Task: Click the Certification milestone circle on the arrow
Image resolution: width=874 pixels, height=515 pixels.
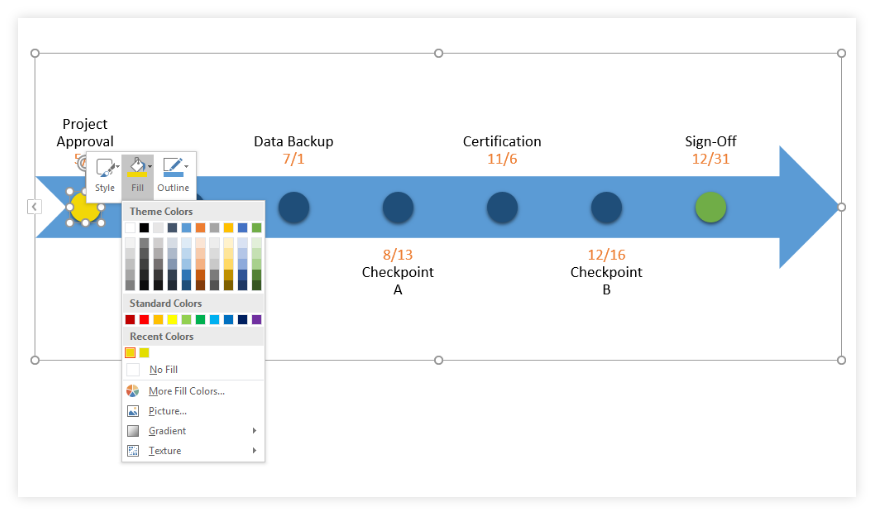Action: click(x=502, y=207)
